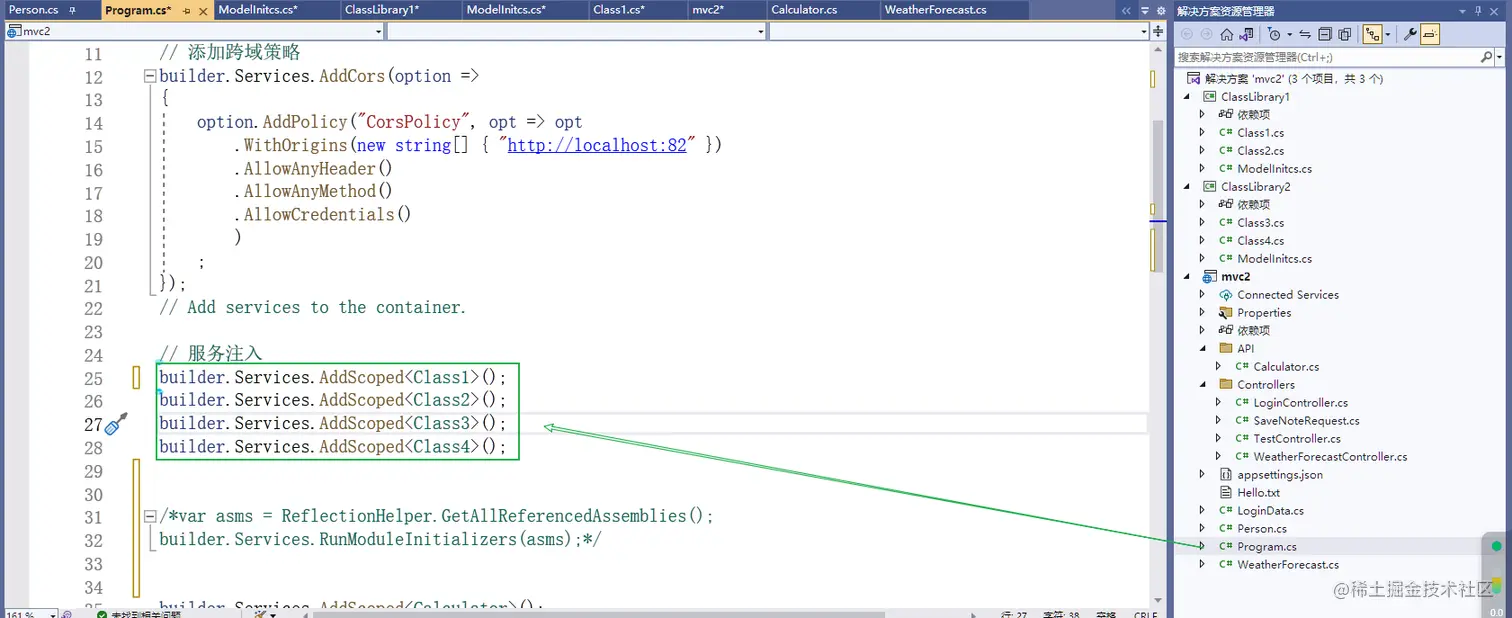The width and height of the screenshot is (1512, 618).
Task: Click the split editor icon above the scrollbar
Action: (x=1158, y=31)
